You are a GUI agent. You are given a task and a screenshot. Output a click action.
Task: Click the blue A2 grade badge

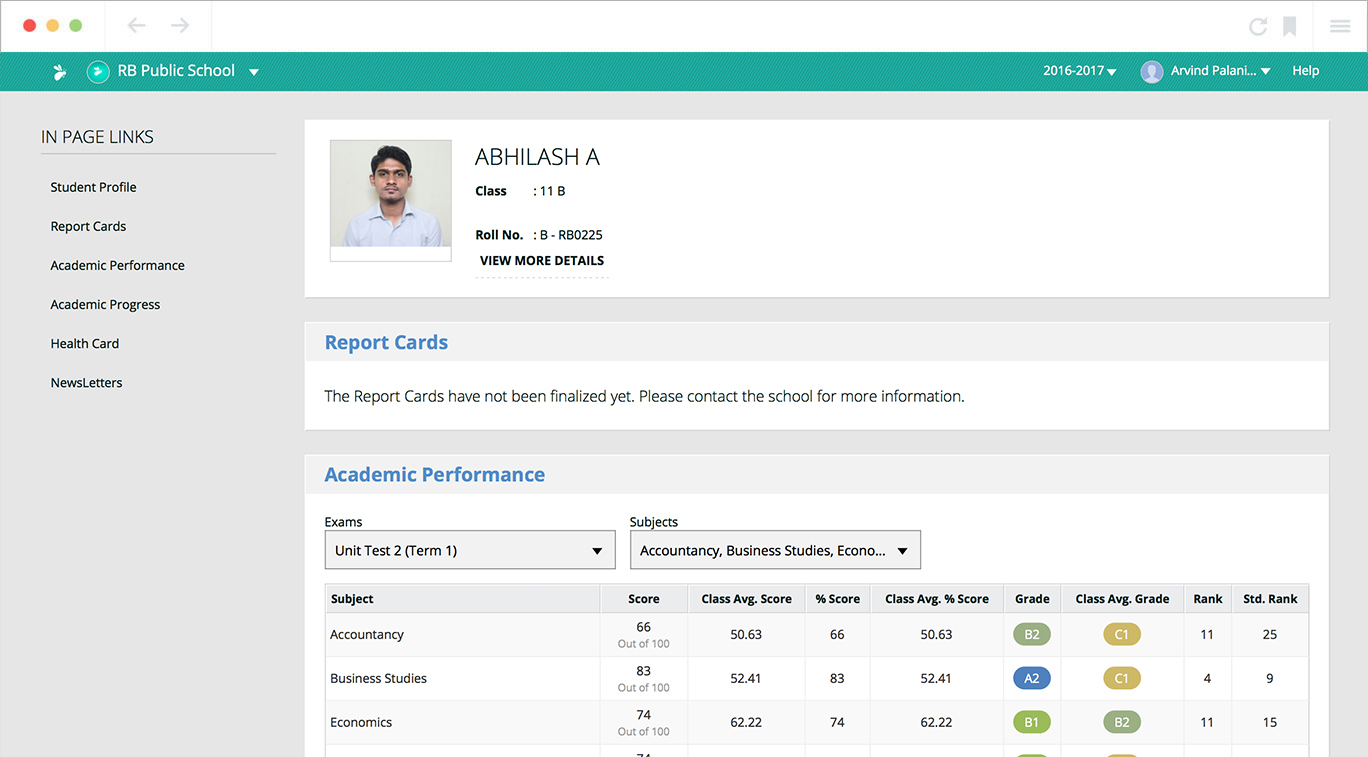(x=1032, y=678)
